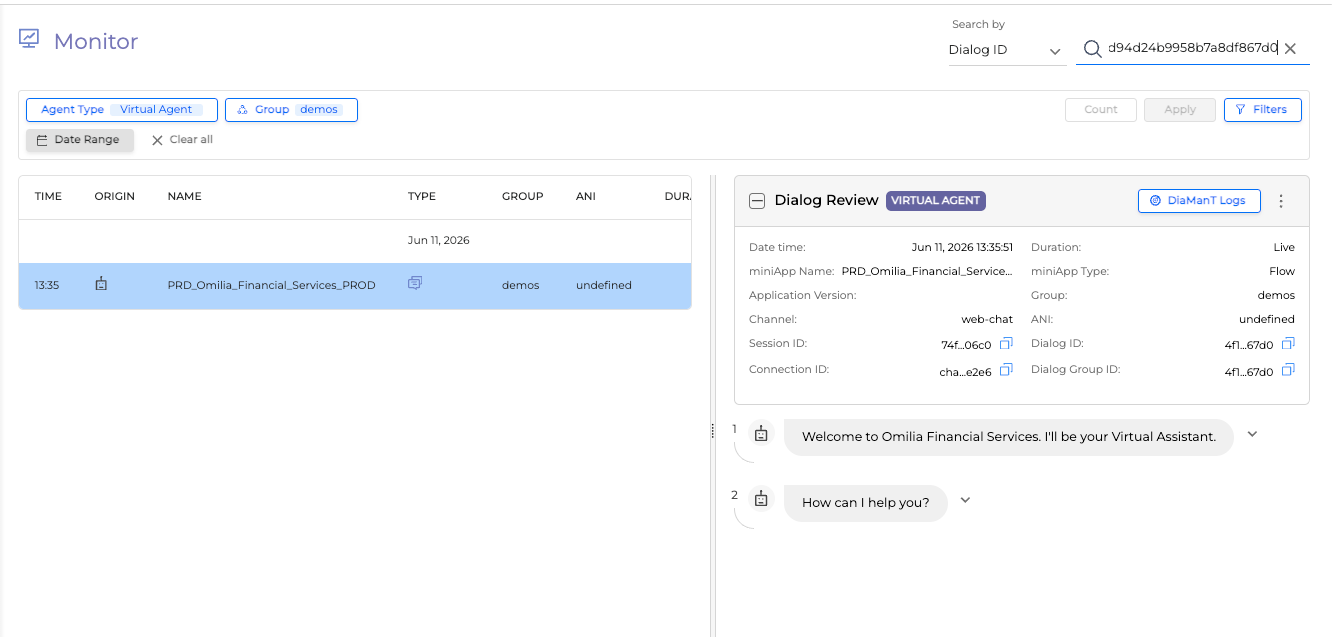Click the chat type icon in 13:35 row
1332x637 pixels.
tap(415, 284)
